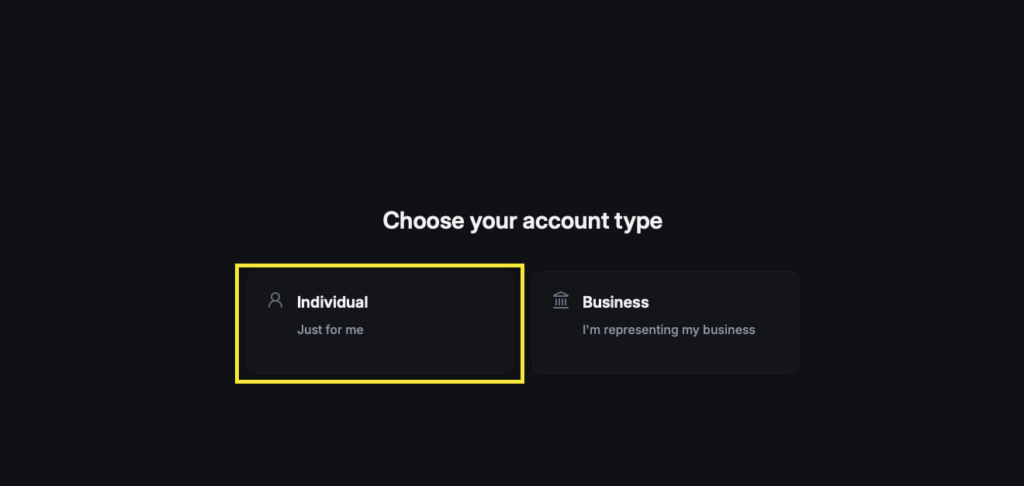Choose the personal account for yourself

click(x=380, y=323)
